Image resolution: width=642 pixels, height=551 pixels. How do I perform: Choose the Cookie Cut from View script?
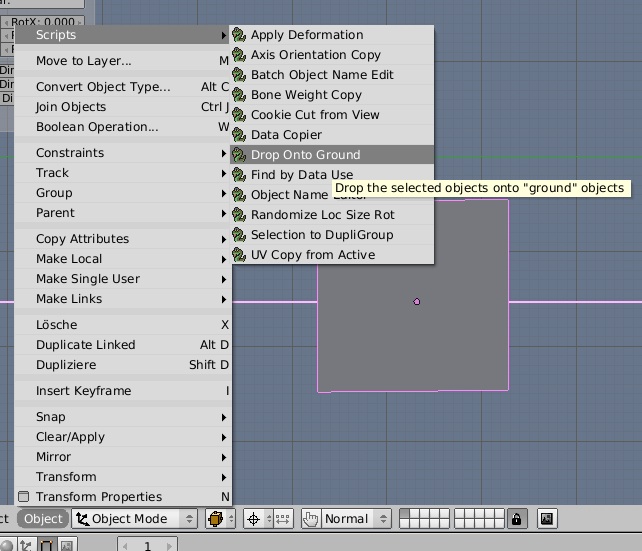(x=332, y=115)
